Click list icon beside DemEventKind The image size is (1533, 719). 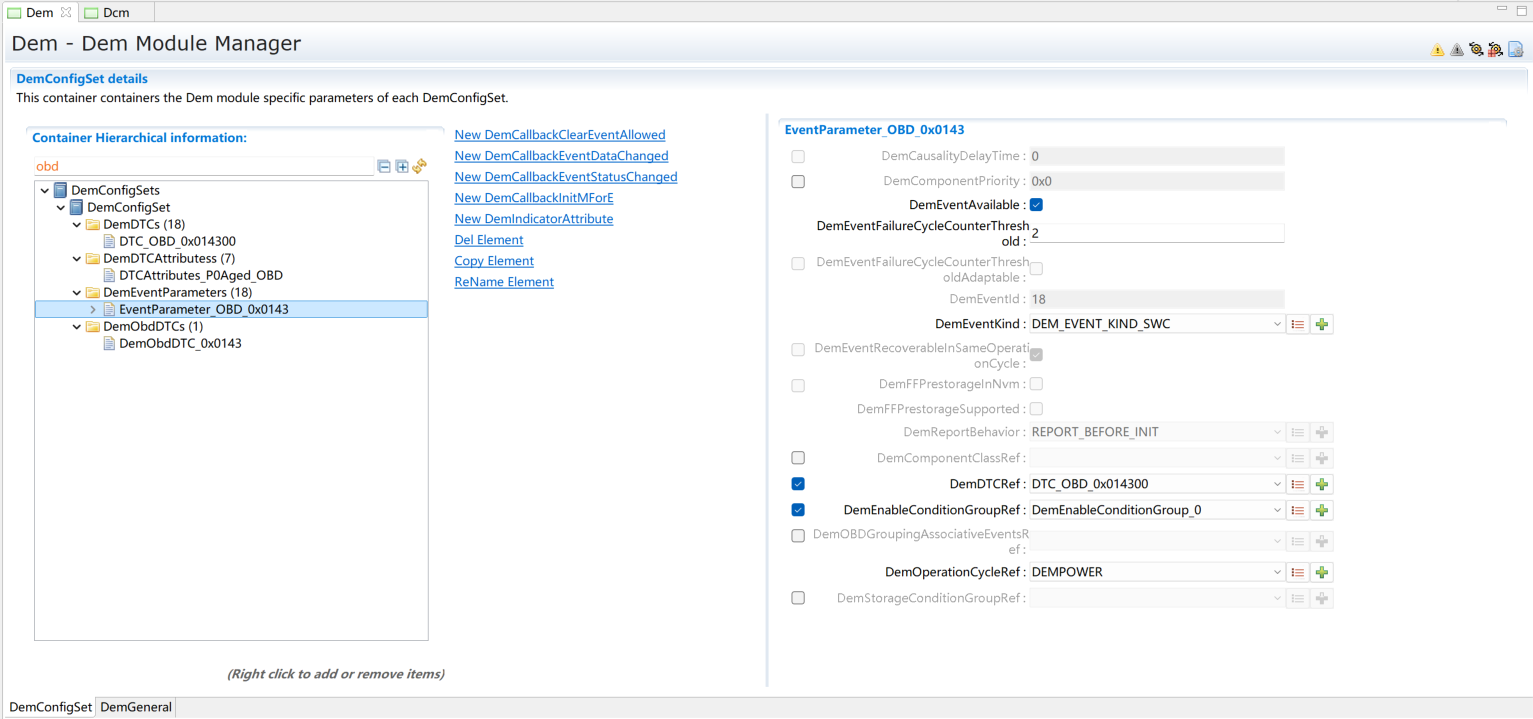tap(1297, 324)
